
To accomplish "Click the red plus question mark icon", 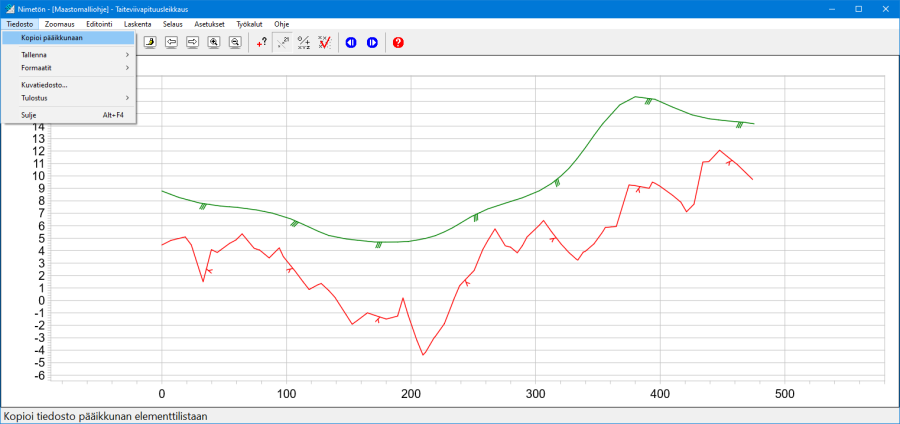I will point(262,42).
